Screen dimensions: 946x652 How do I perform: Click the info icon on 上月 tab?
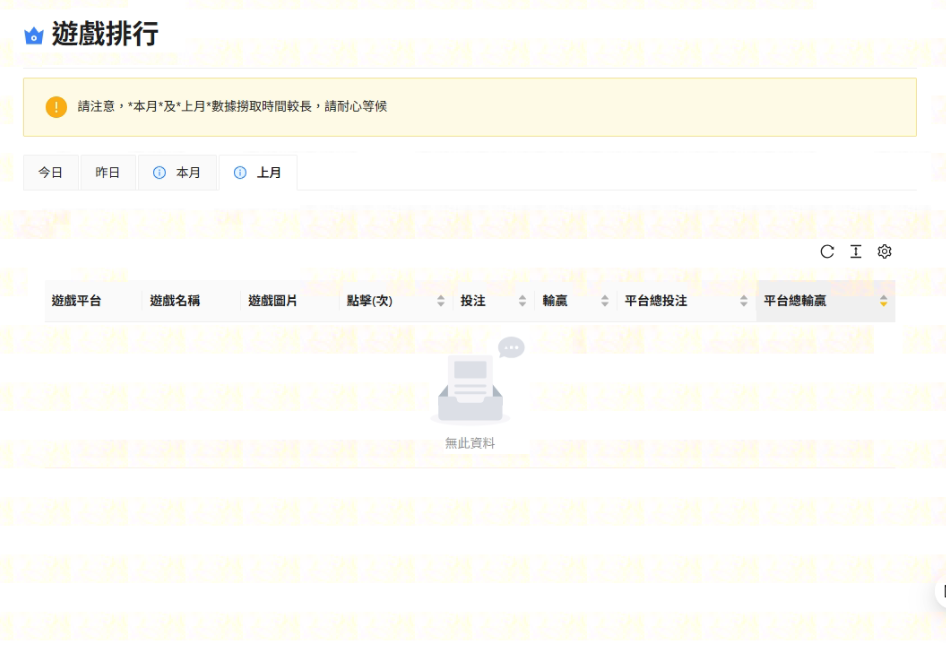pos(240,173)
